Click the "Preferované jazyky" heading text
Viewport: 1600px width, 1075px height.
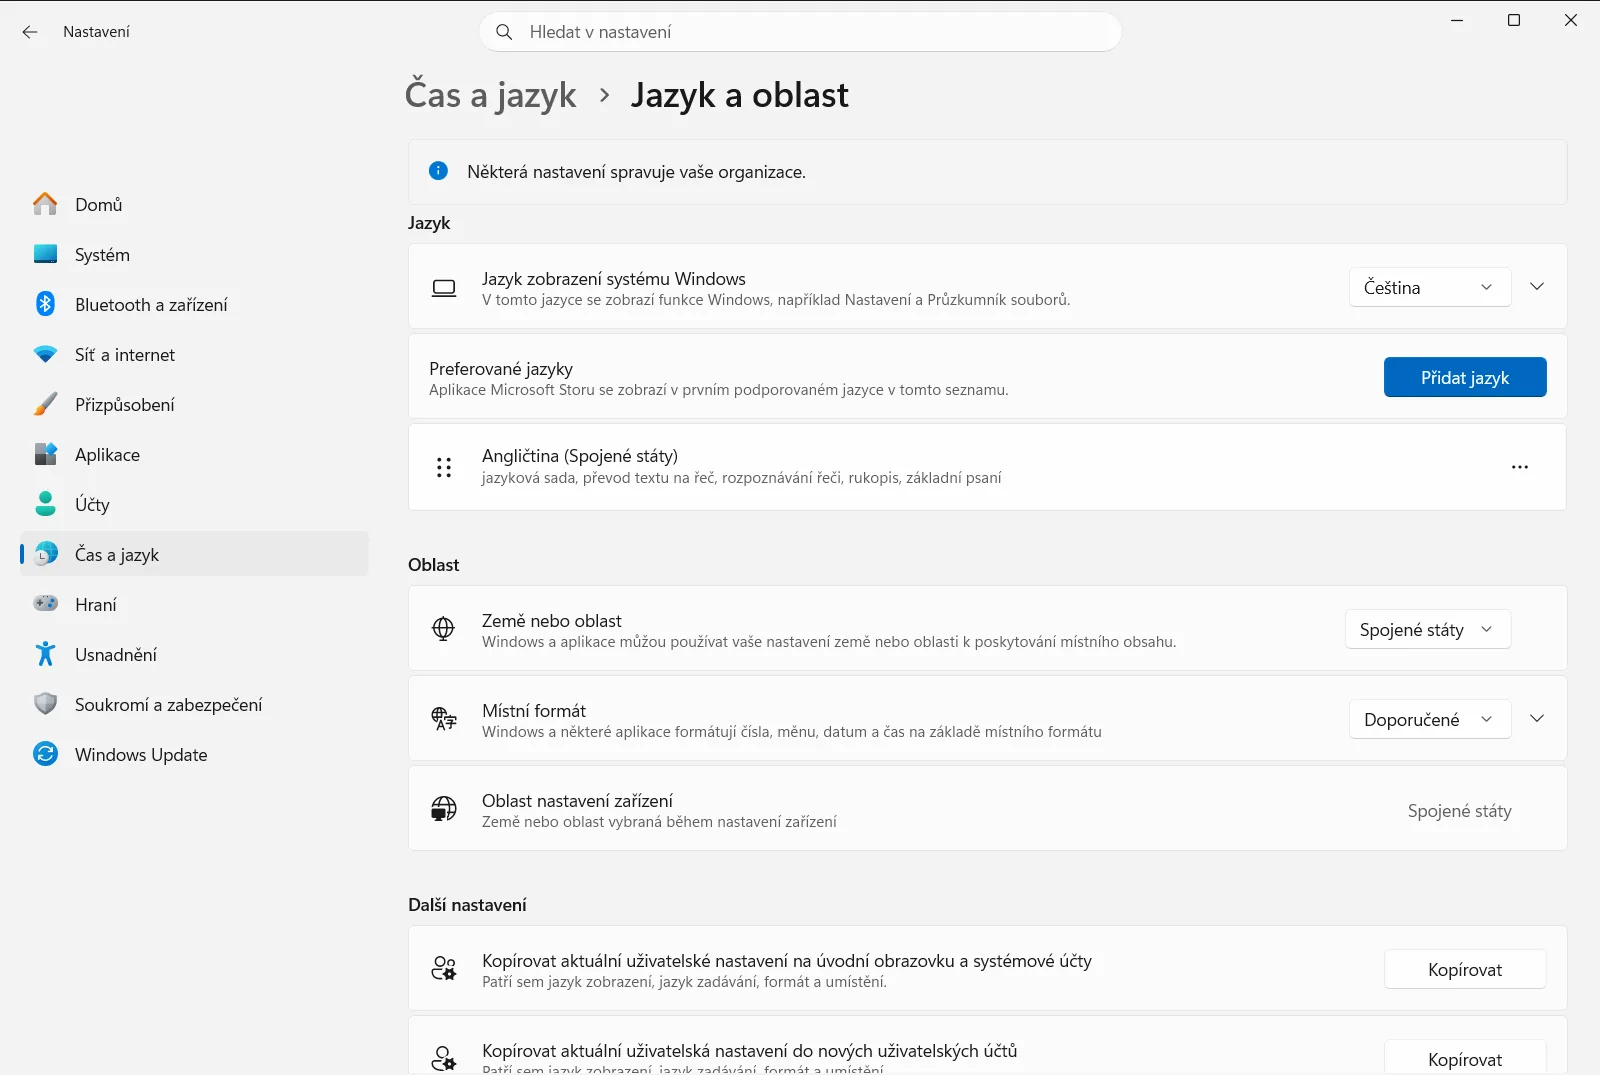click(501, 368)
